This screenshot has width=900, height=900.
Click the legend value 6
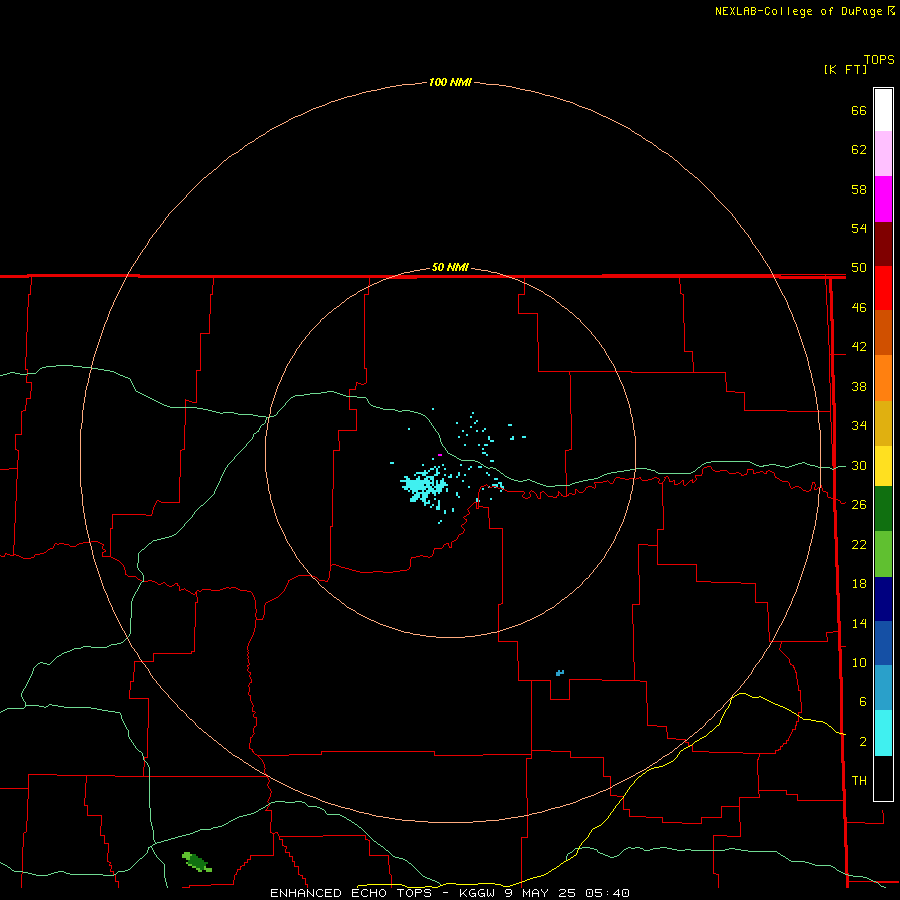pos(862,702)
